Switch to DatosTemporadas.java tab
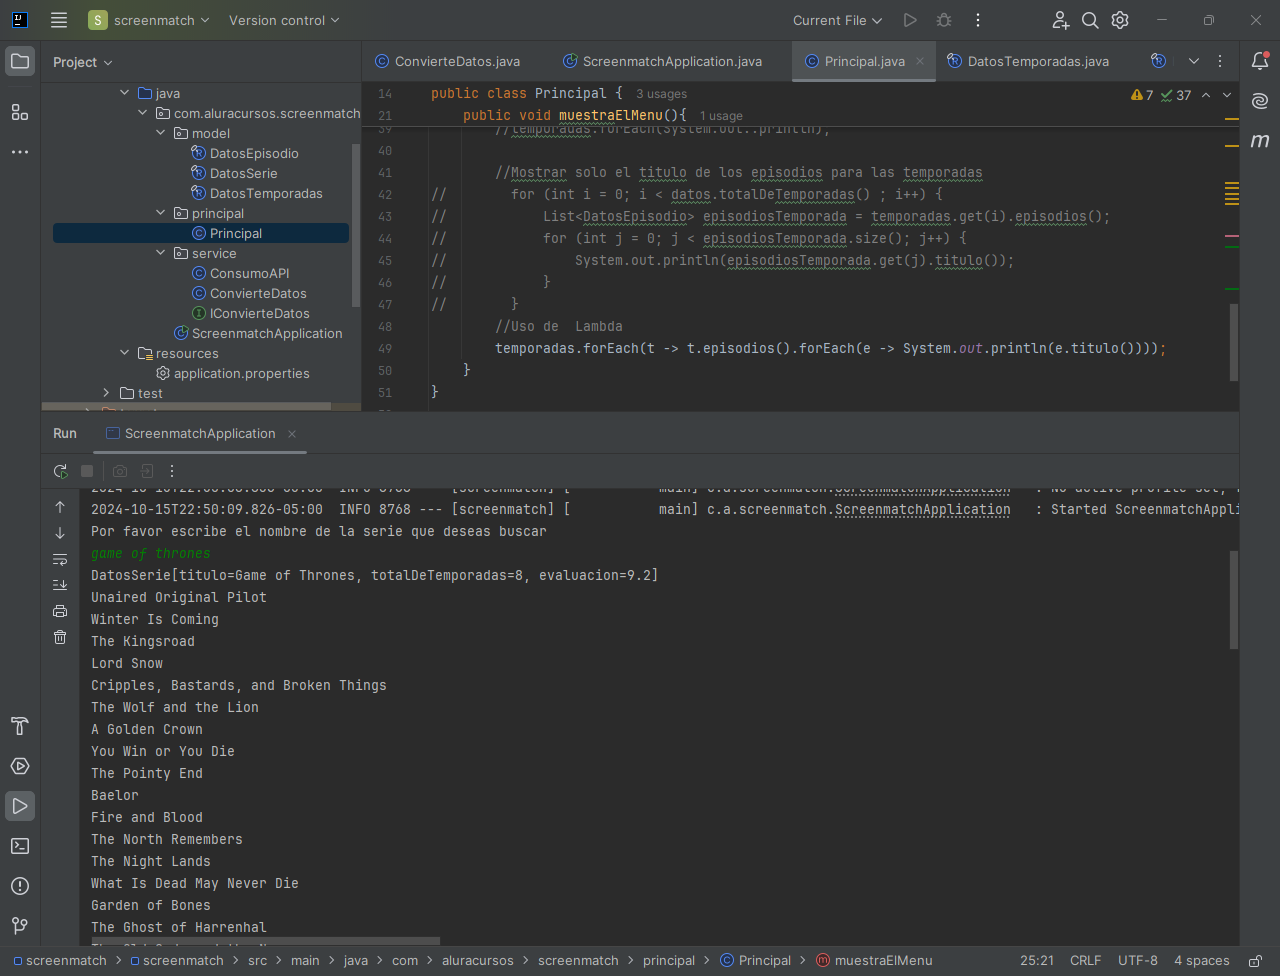Image resolution: width=1280 pixels, height=976 pixels. point(1028,61)
